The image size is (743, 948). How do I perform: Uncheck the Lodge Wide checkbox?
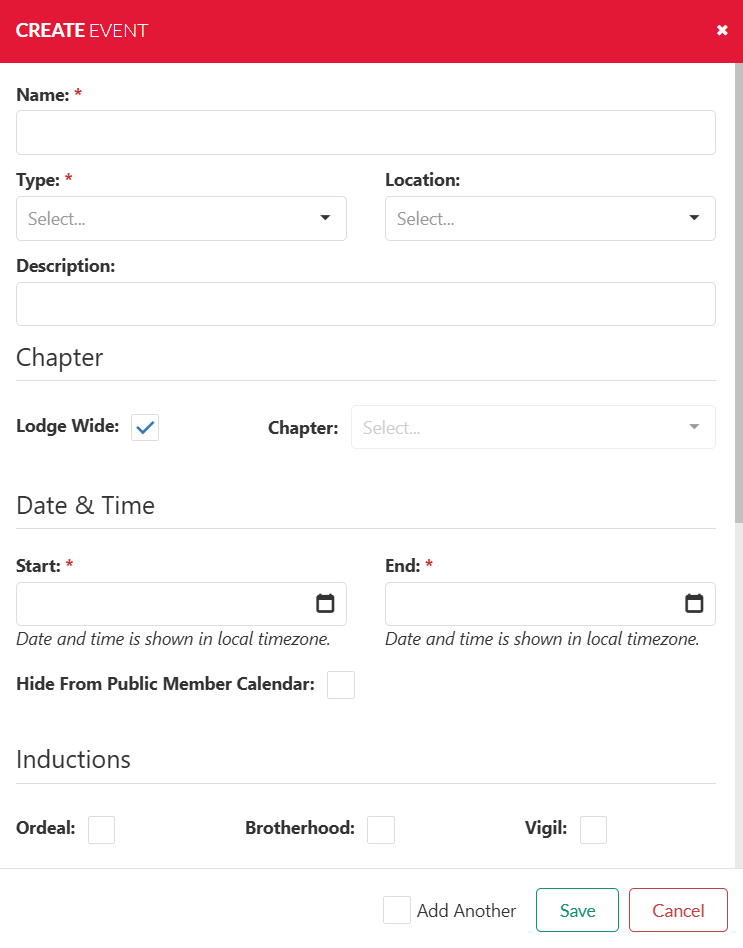pos(145,428)
